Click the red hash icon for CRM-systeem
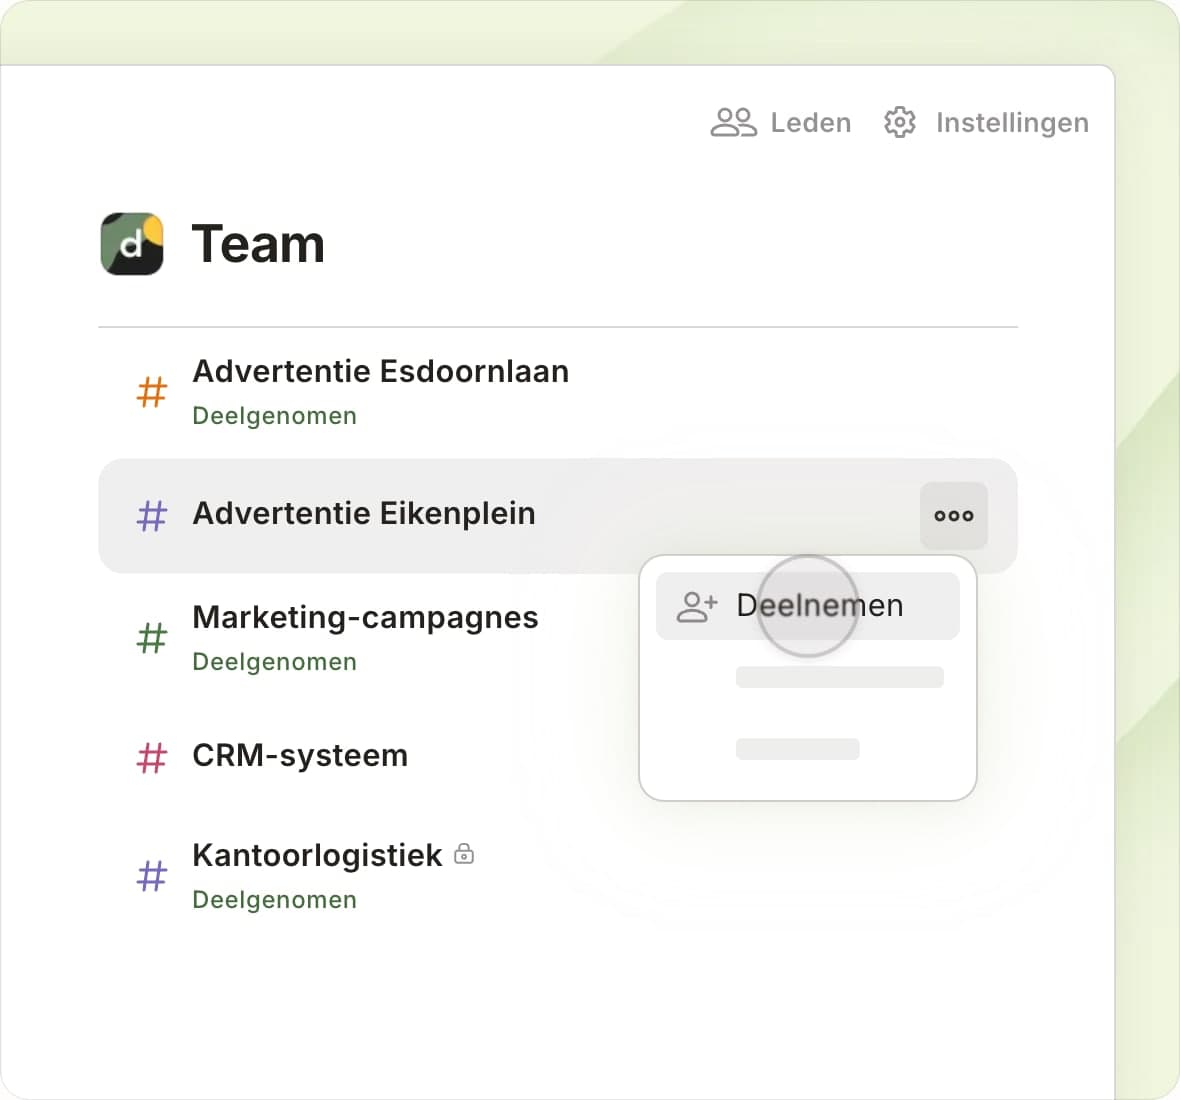Image resolution: width=1180 pixels, height=1100 pixels. pyautogui.click(x=152, y=757)
